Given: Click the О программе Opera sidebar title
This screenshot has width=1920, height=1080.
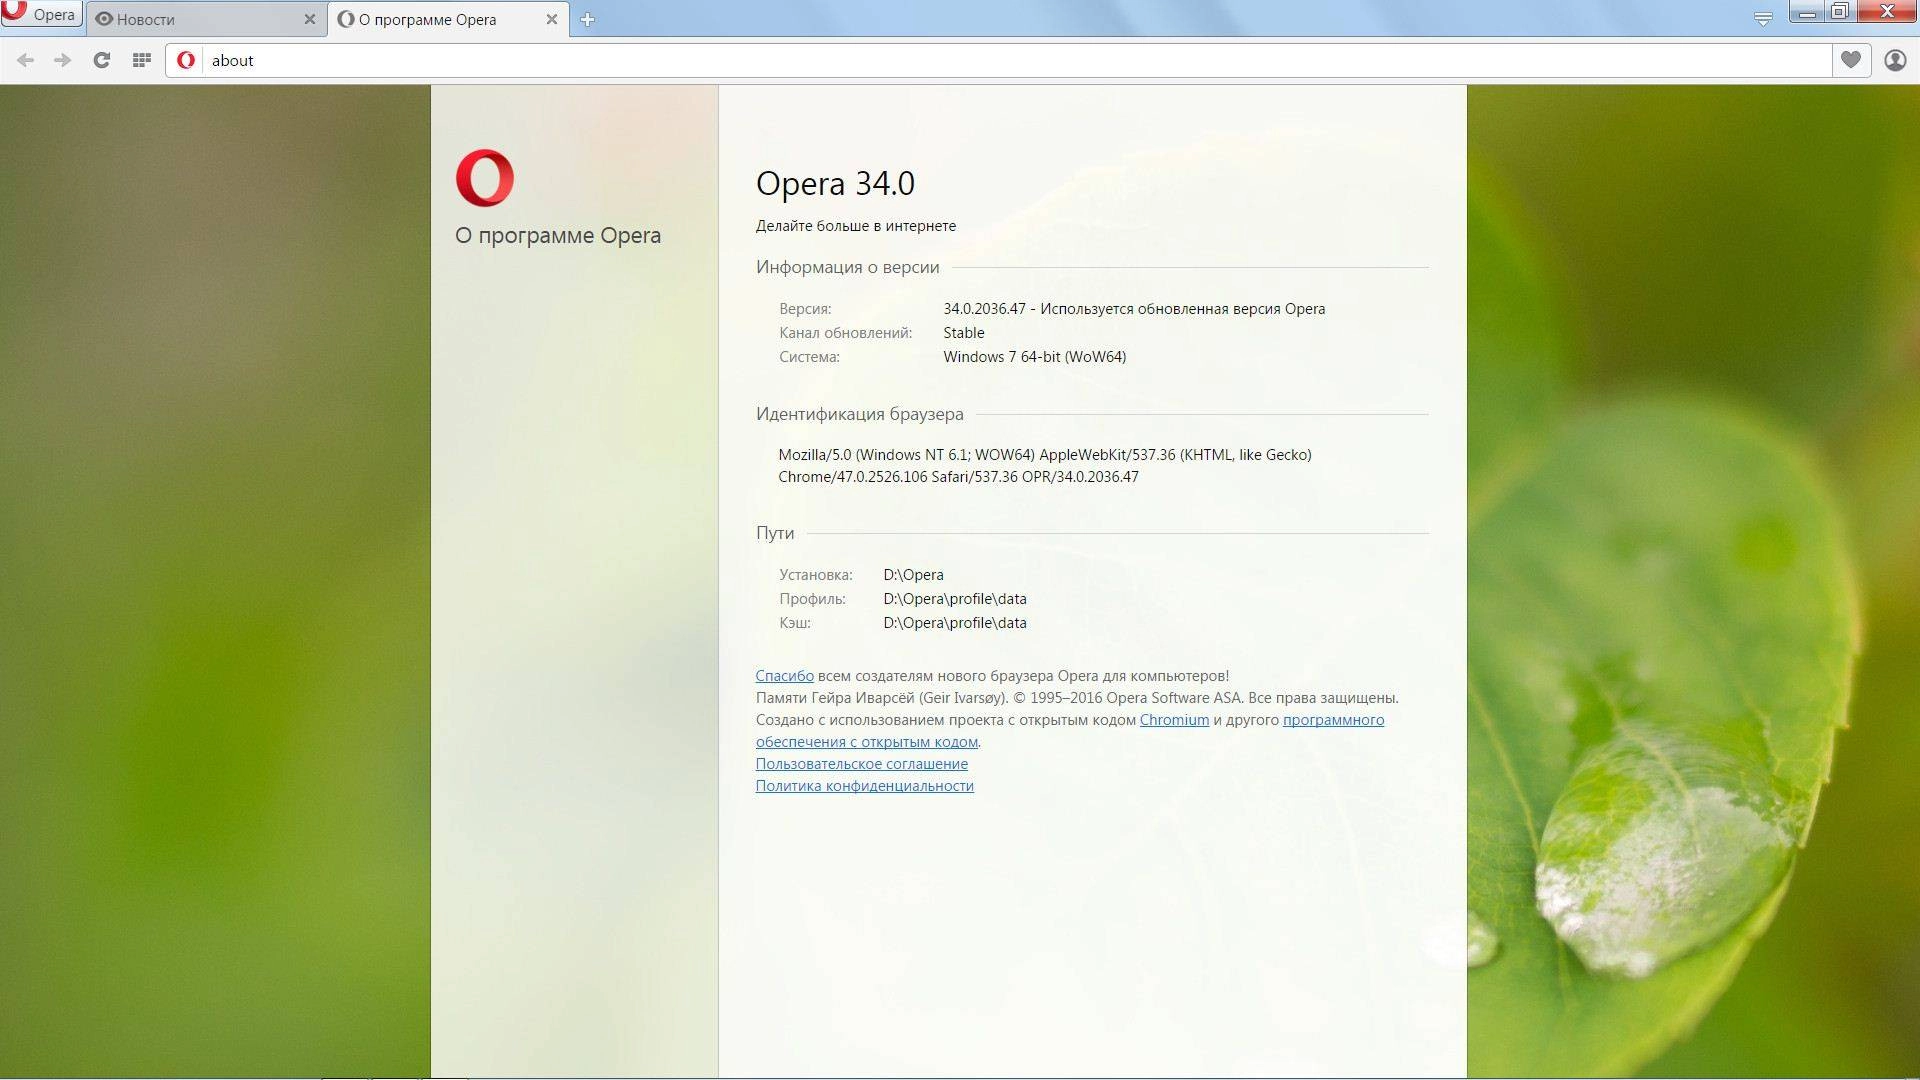Looking at the screenshot, I should [x=558, y=236].
